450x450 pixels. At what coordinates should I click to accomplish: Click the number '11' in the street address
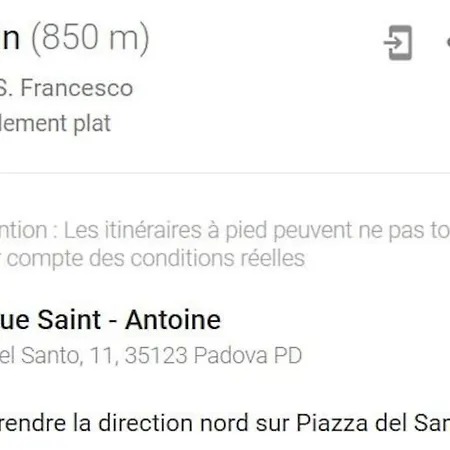tap(102, 356)
